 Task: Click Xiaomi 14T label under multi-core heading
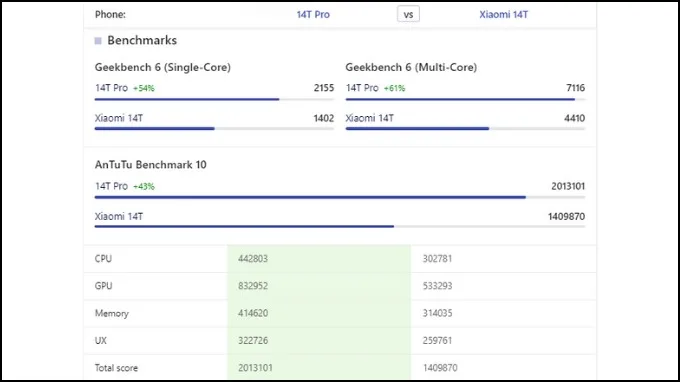click(x=369, y=118)
